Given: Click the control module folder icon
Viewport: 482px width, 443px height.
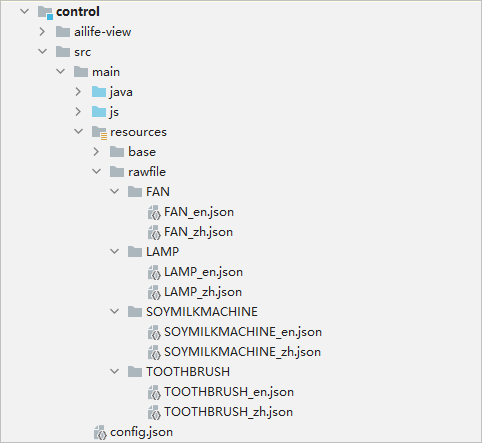Looking at the screenshot, I should (x=45, y=12).
